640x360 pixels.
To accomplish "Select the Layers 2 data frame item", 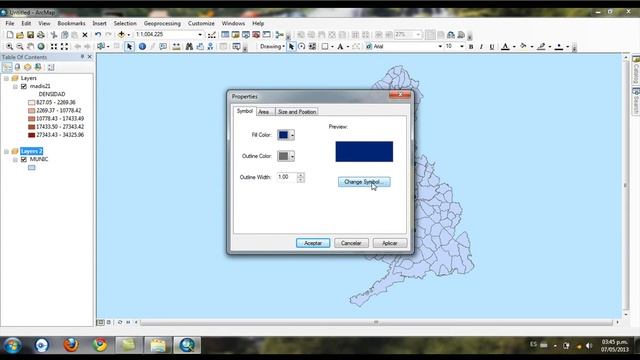I will [31, 151].
